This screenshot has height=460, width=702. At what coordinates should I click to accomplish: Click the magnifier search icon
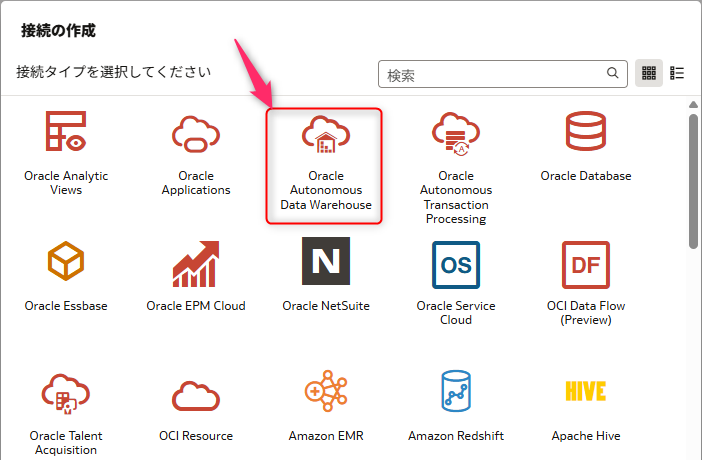tap(612, 73)
